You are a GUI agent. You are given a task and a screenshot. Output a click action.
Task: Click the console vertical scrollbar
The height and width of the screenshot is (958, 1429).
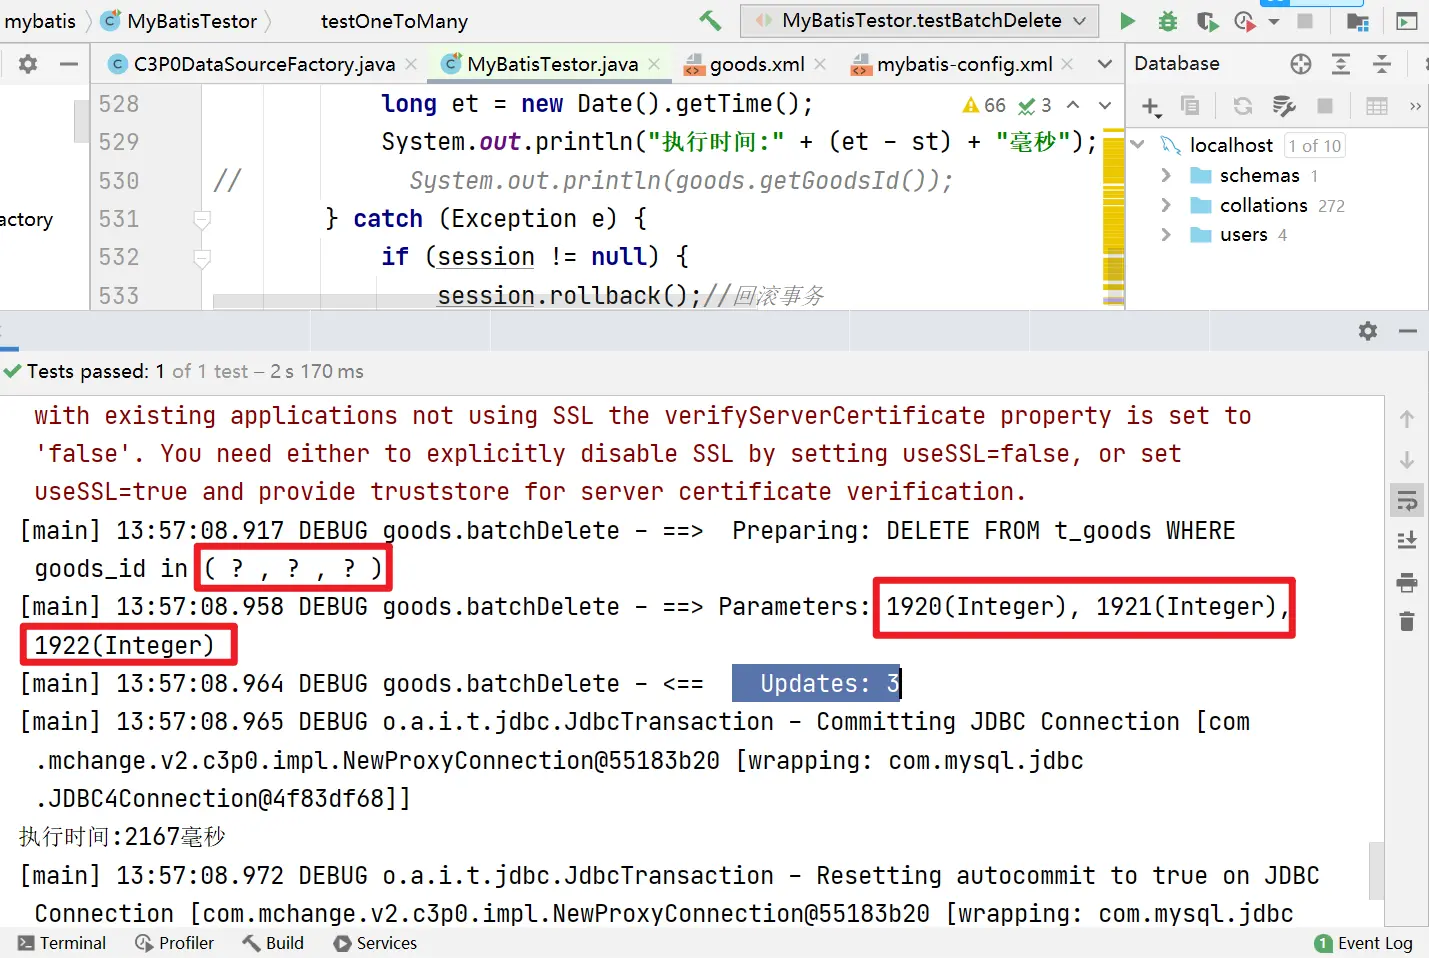point(1377,871)
